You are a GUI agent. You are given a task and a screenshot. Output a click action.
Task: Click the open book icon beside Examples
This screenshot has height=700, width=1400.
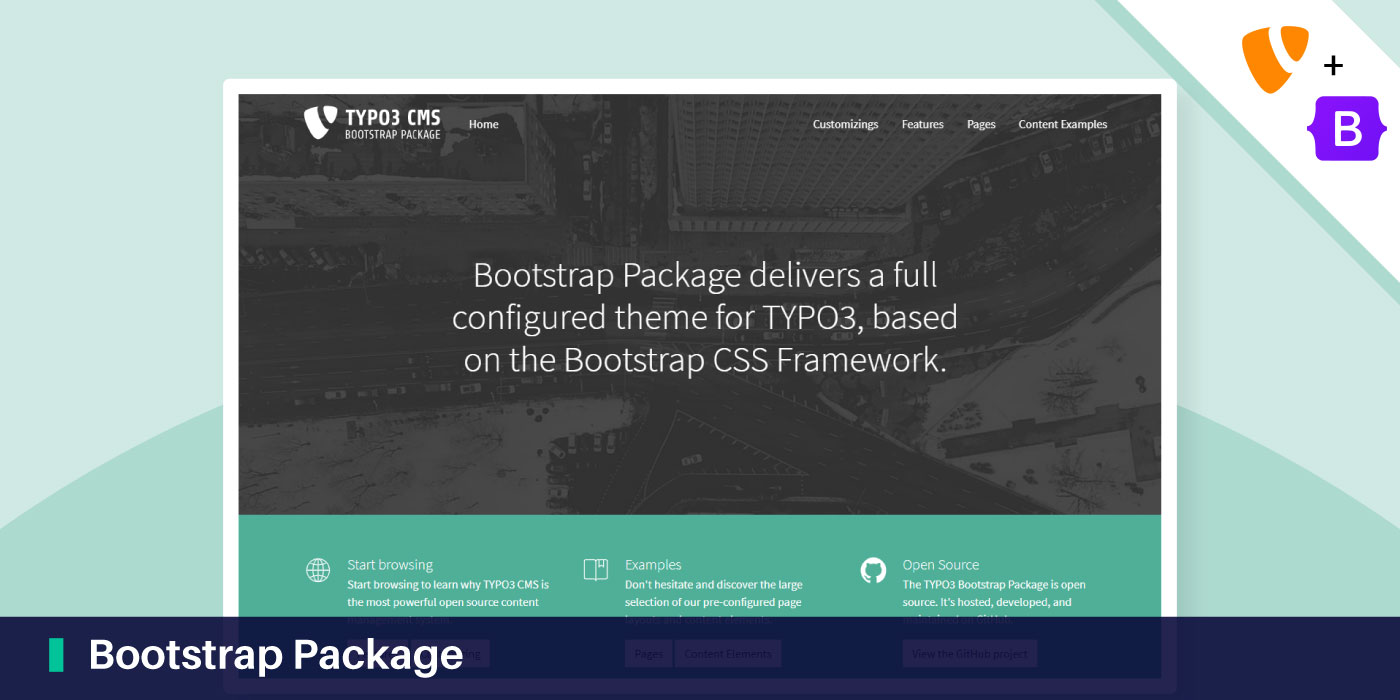pos(595,570)
